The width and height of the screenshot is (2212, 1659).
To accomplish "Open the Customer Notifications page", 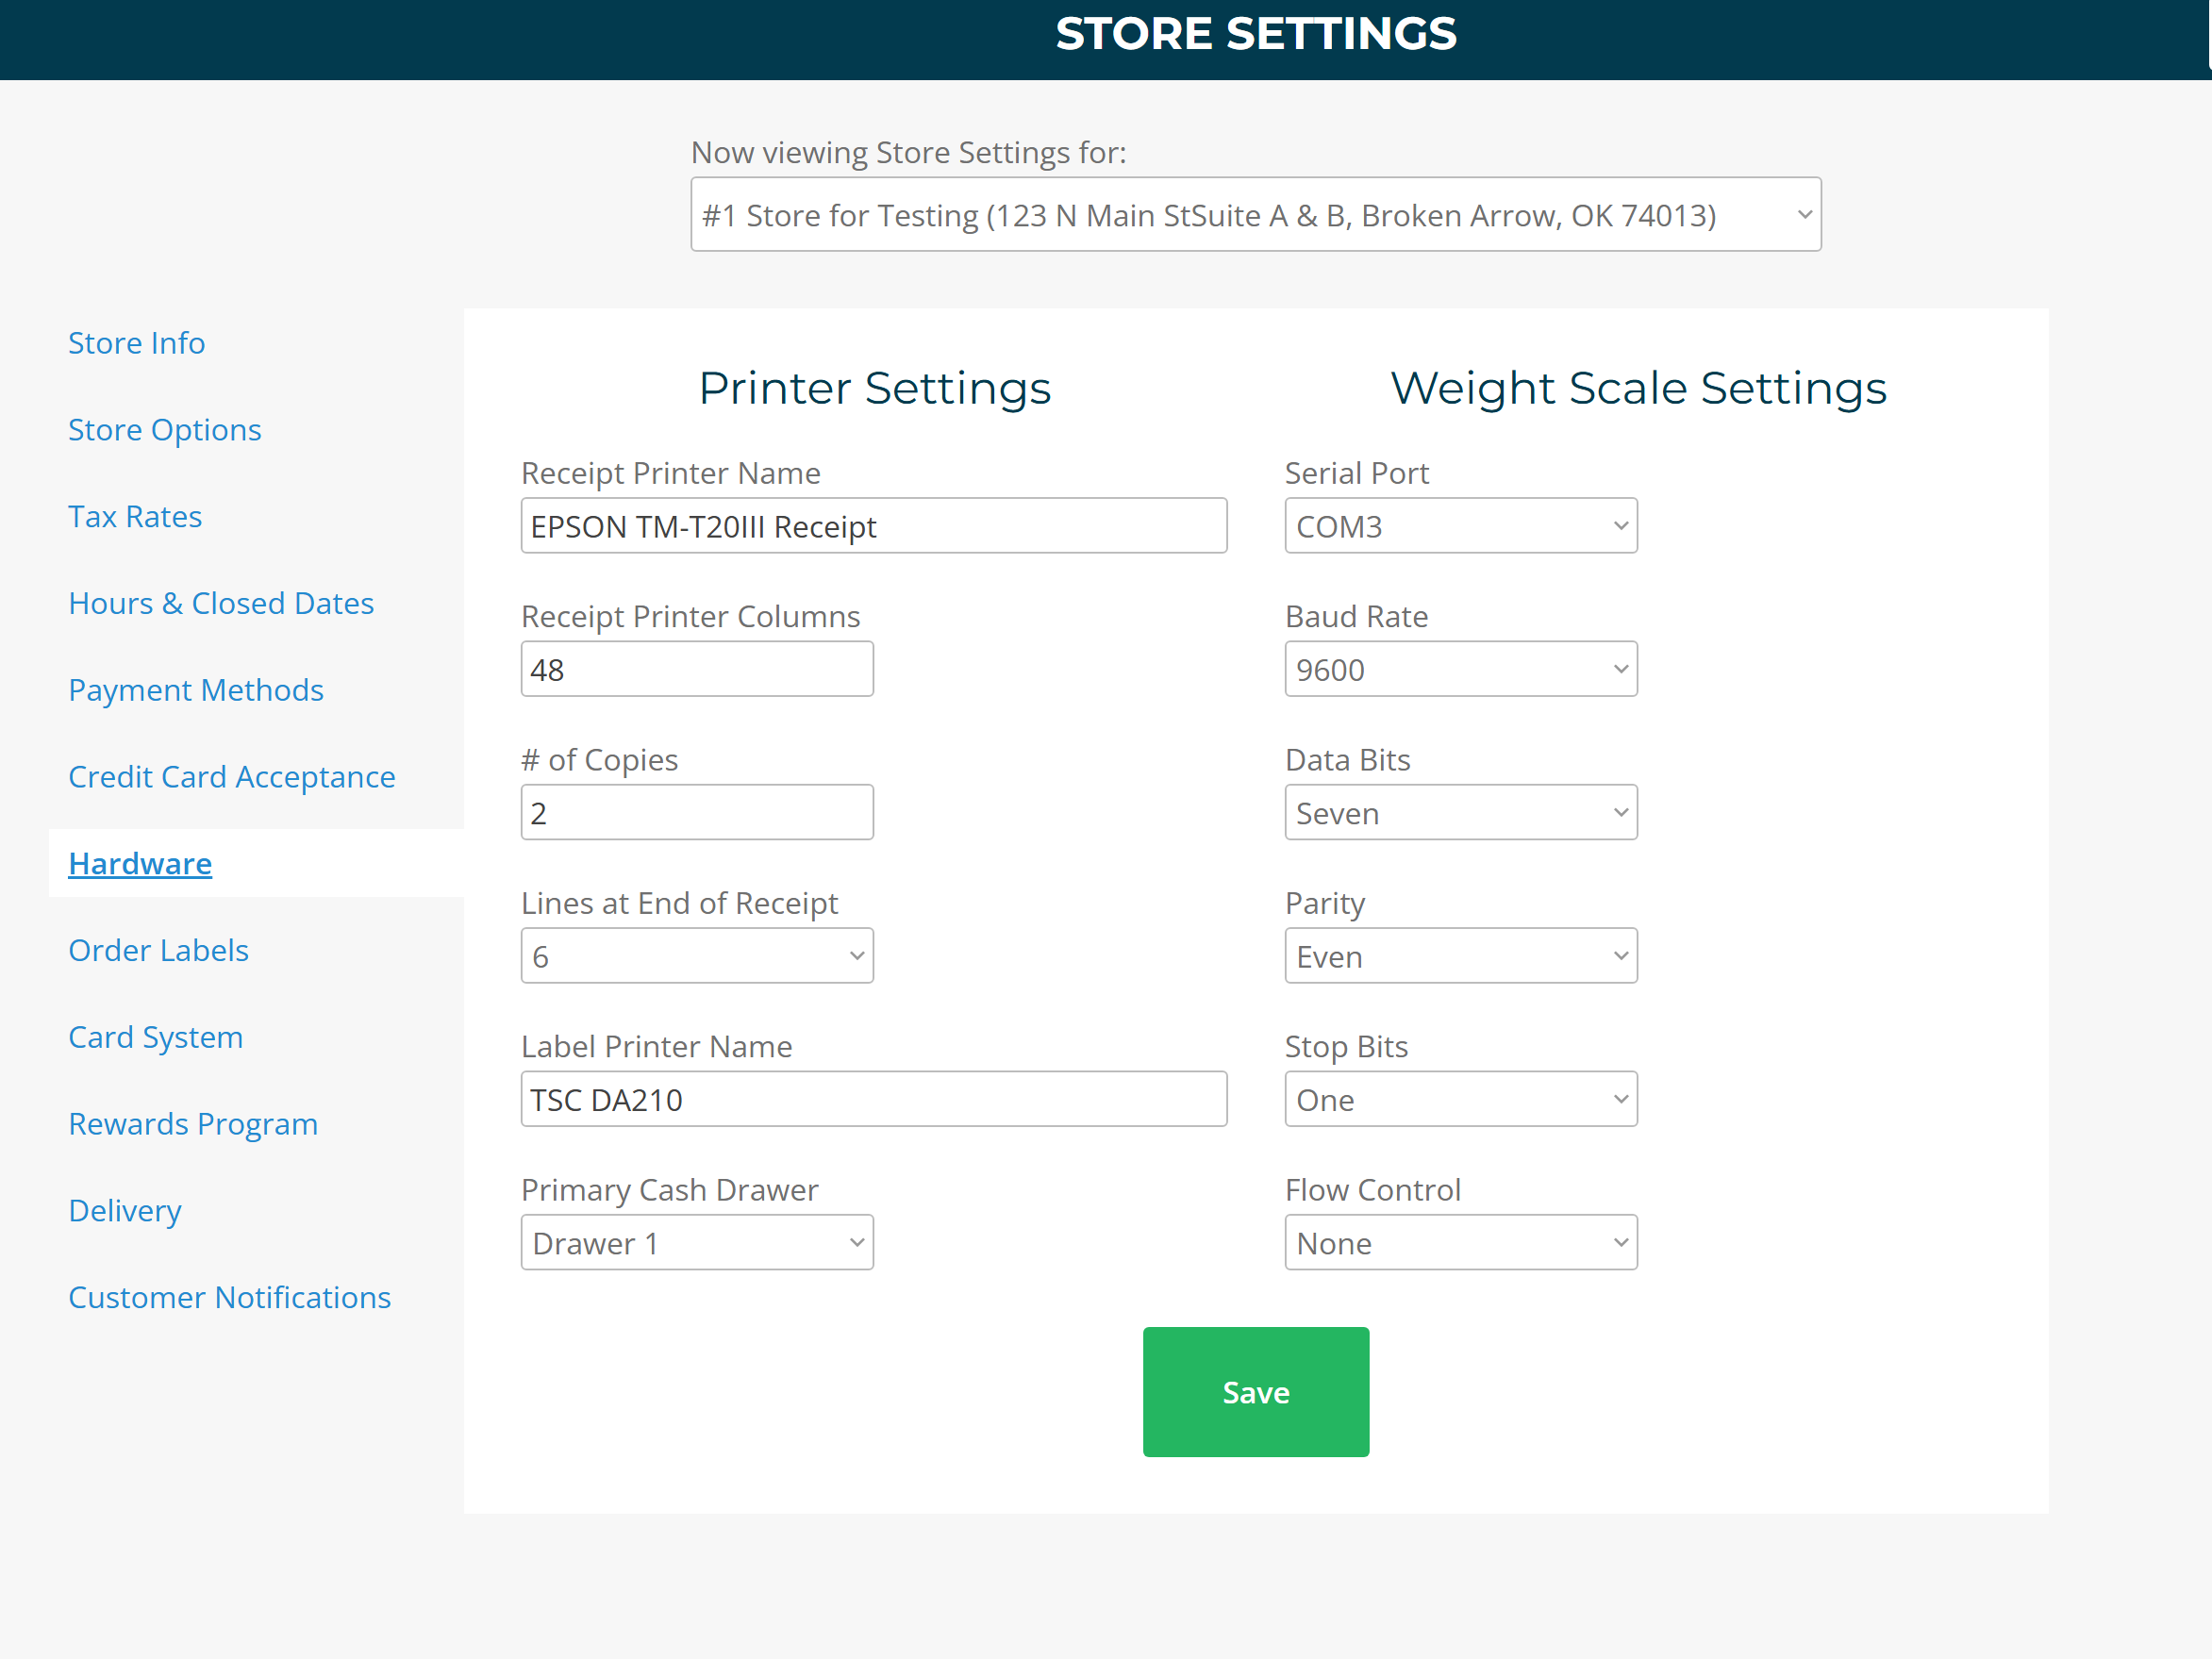I will 229,1297.
